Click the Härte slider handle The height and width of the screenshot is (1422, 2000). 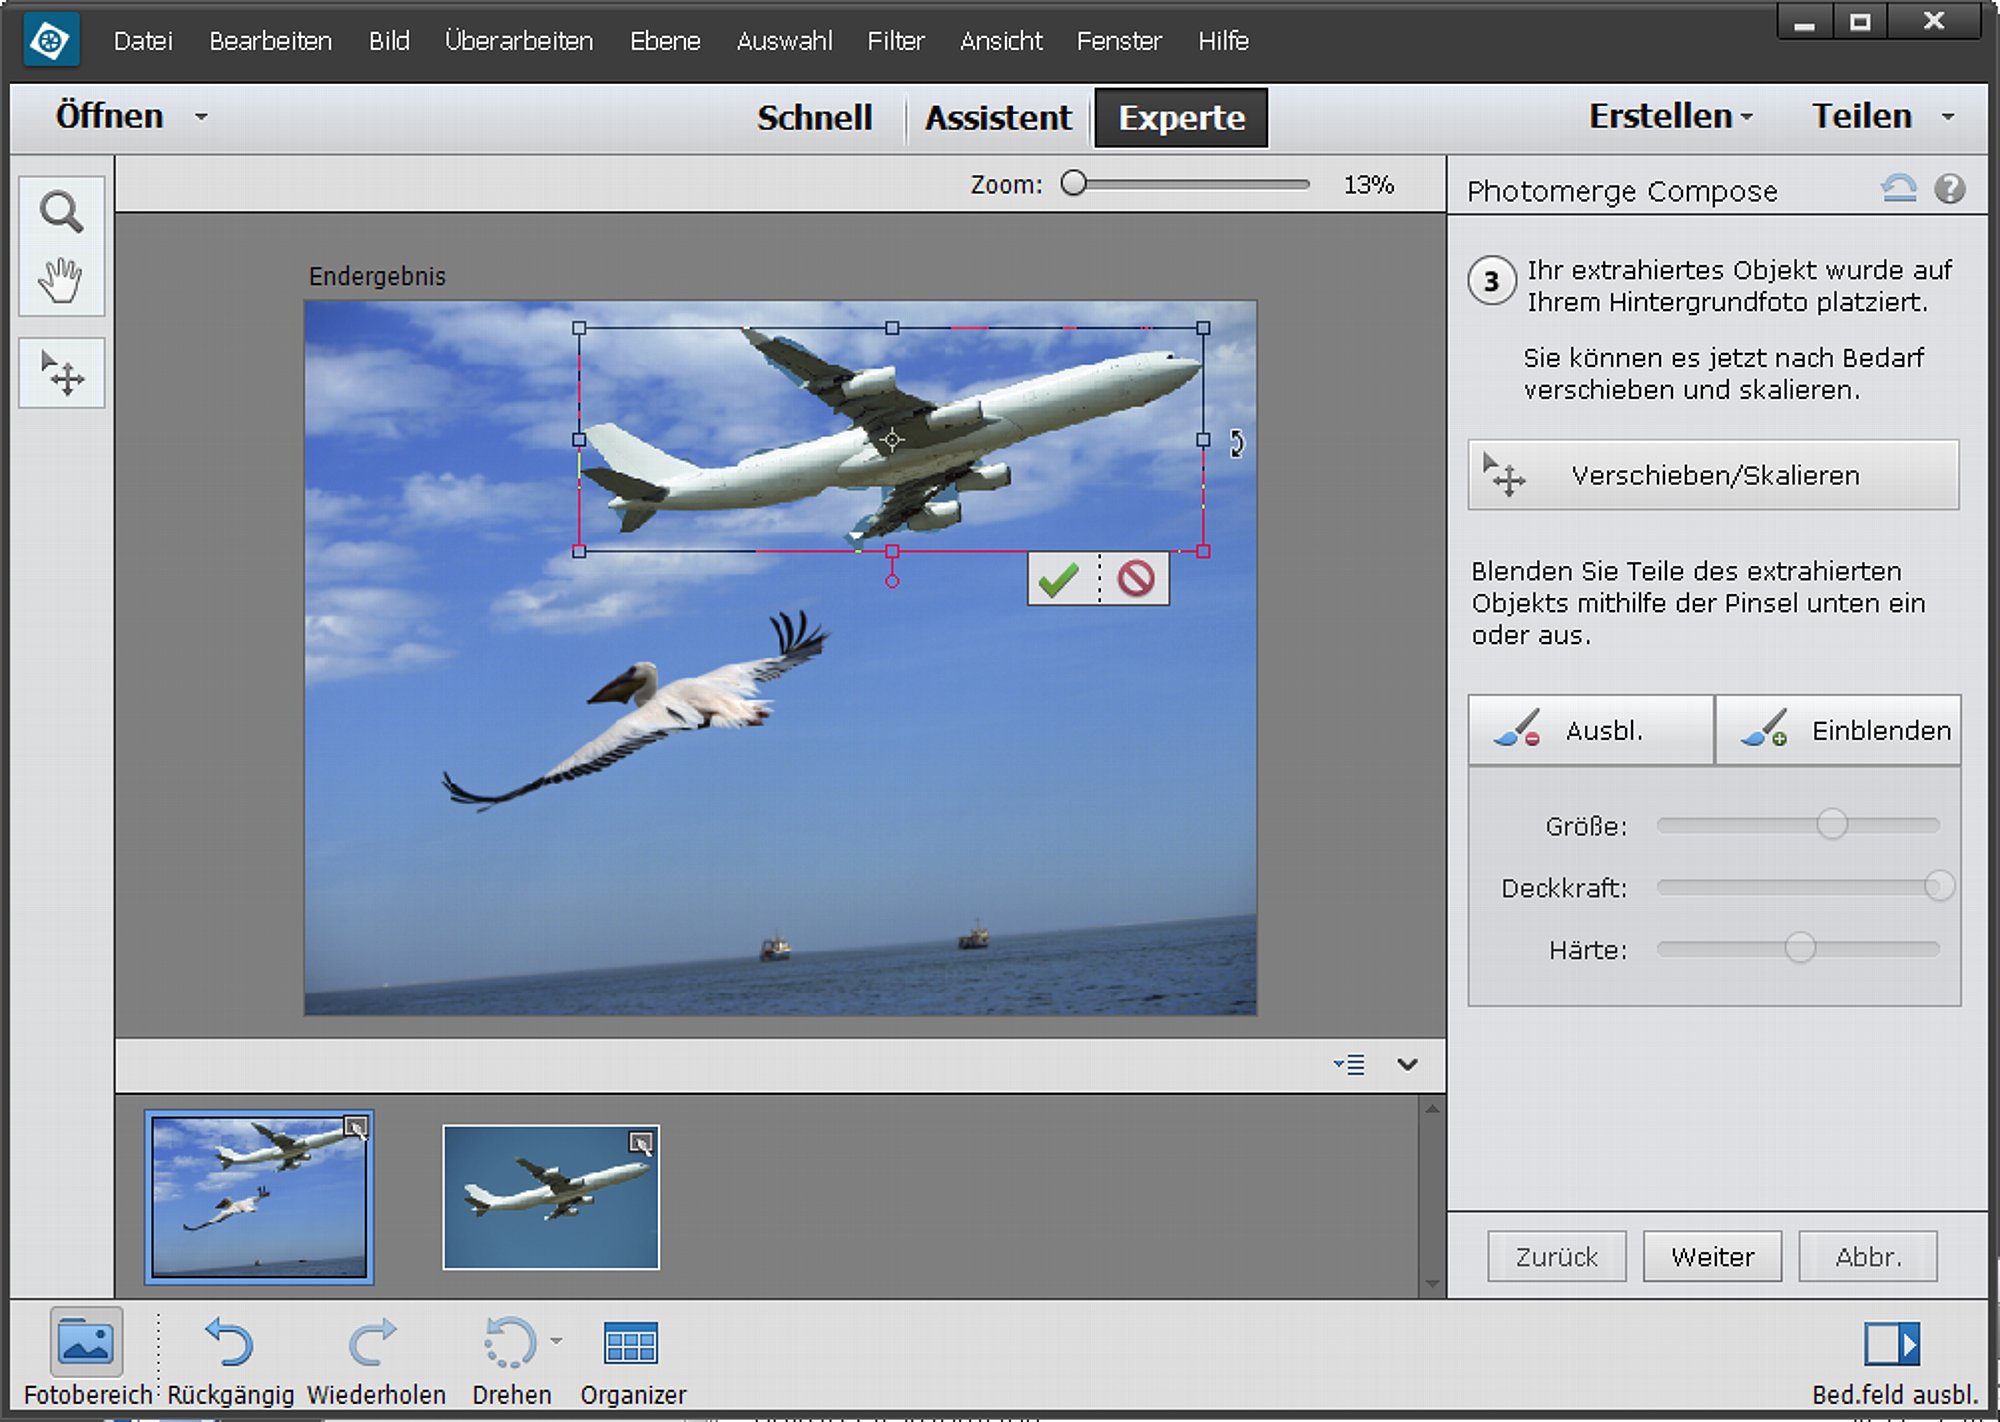click(x=1800, y=948)
